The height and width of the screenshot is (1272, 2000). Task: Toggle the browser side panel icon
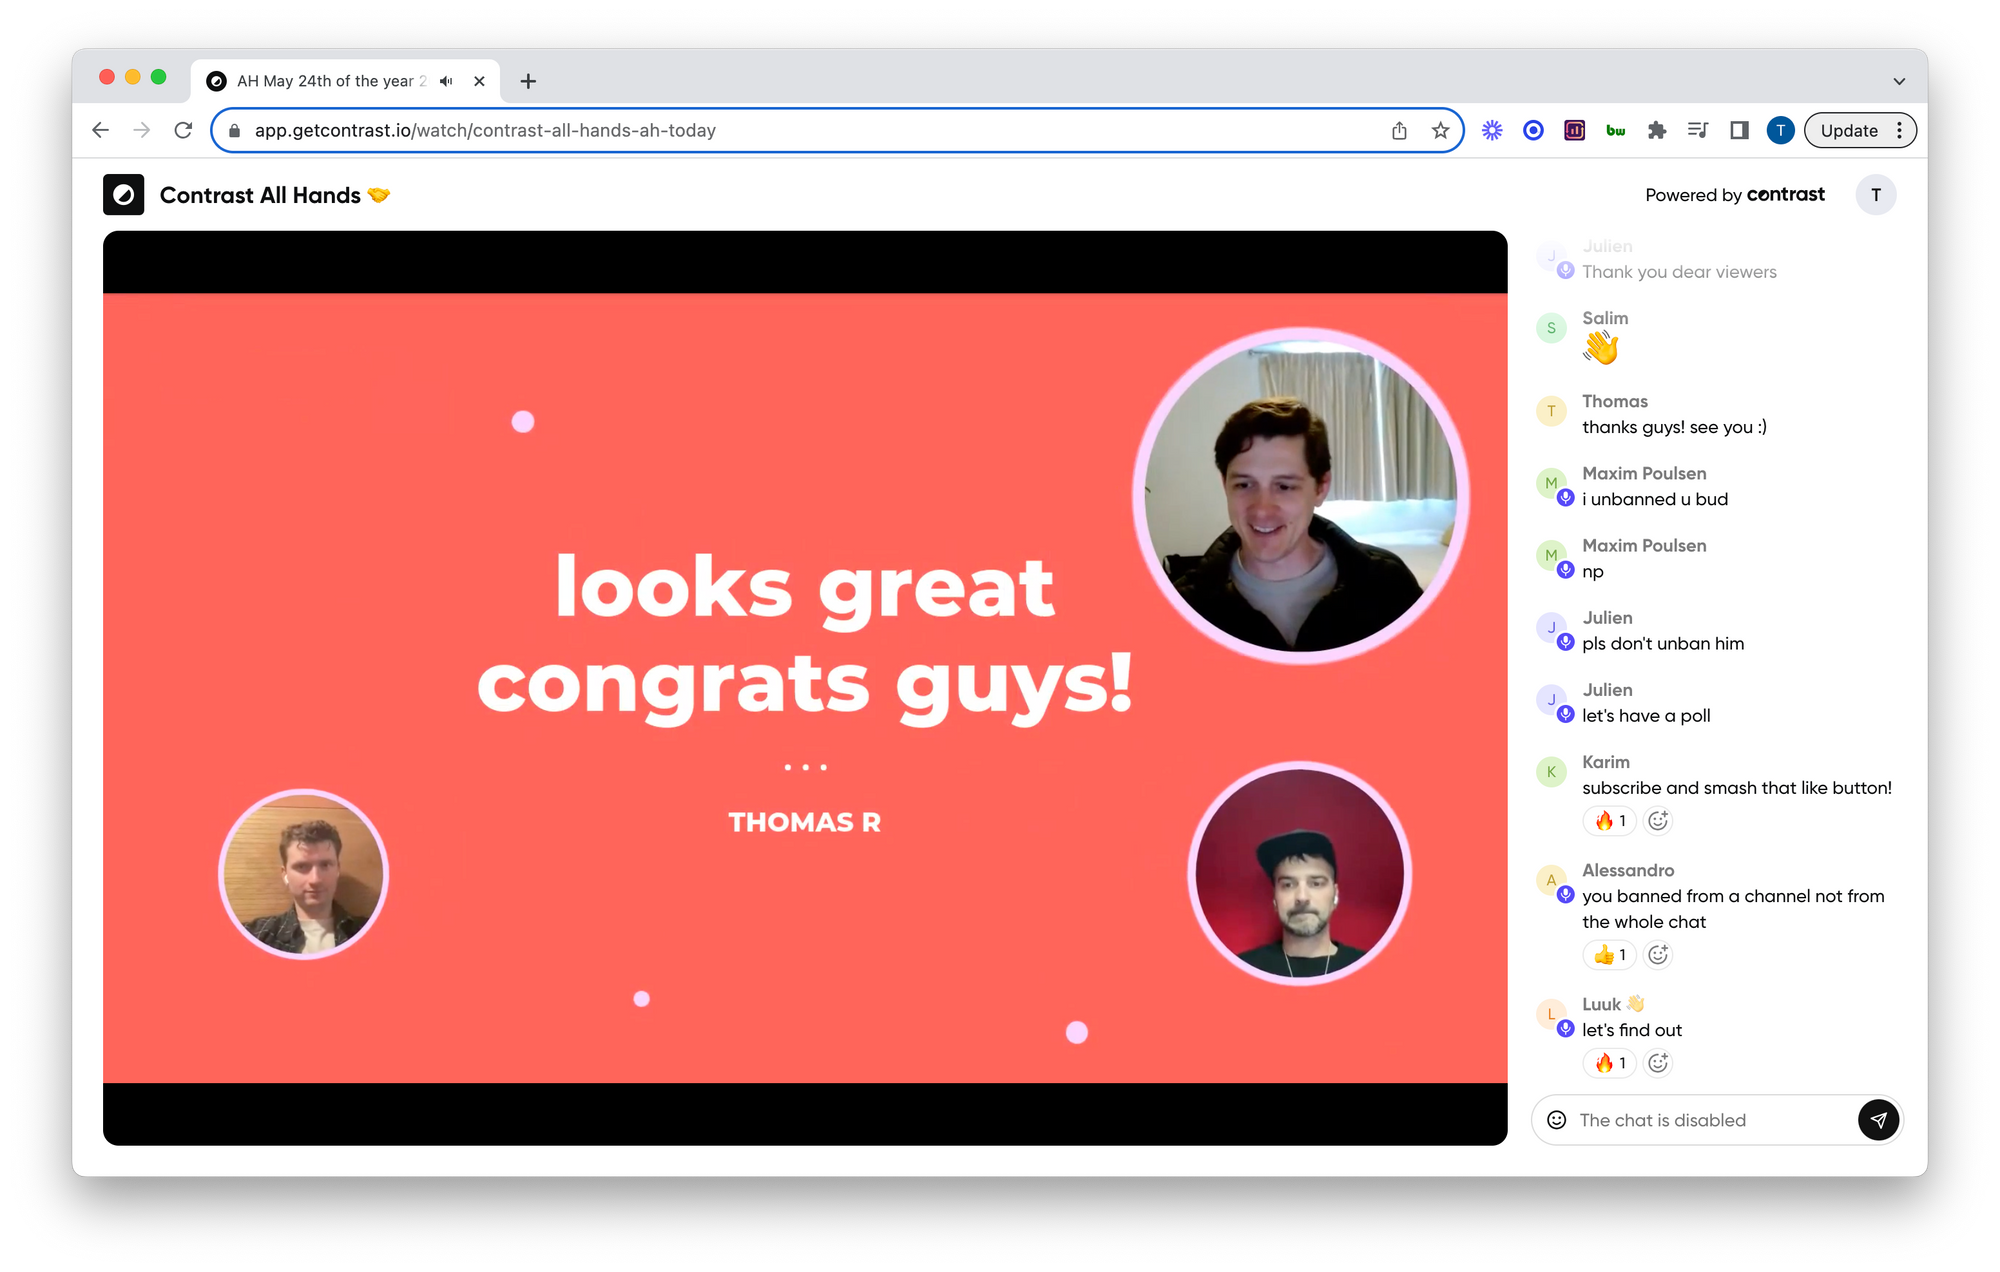coord(1739,130)
